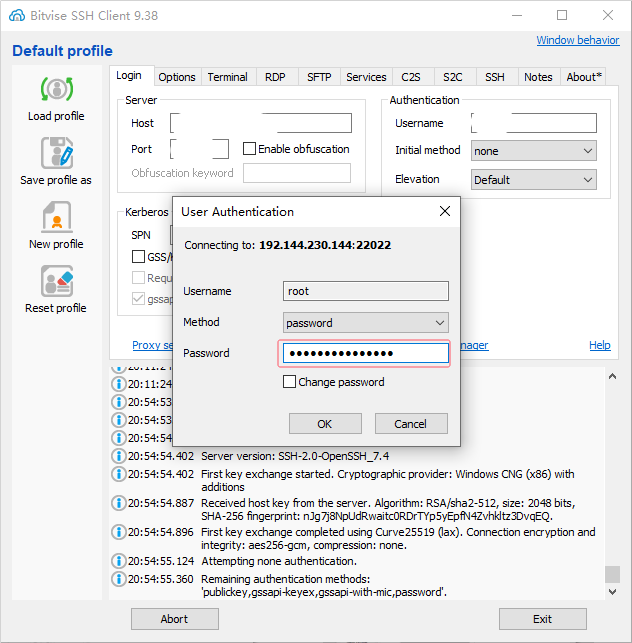Open the About tab
Screen dimensions: 632x643
584,77
